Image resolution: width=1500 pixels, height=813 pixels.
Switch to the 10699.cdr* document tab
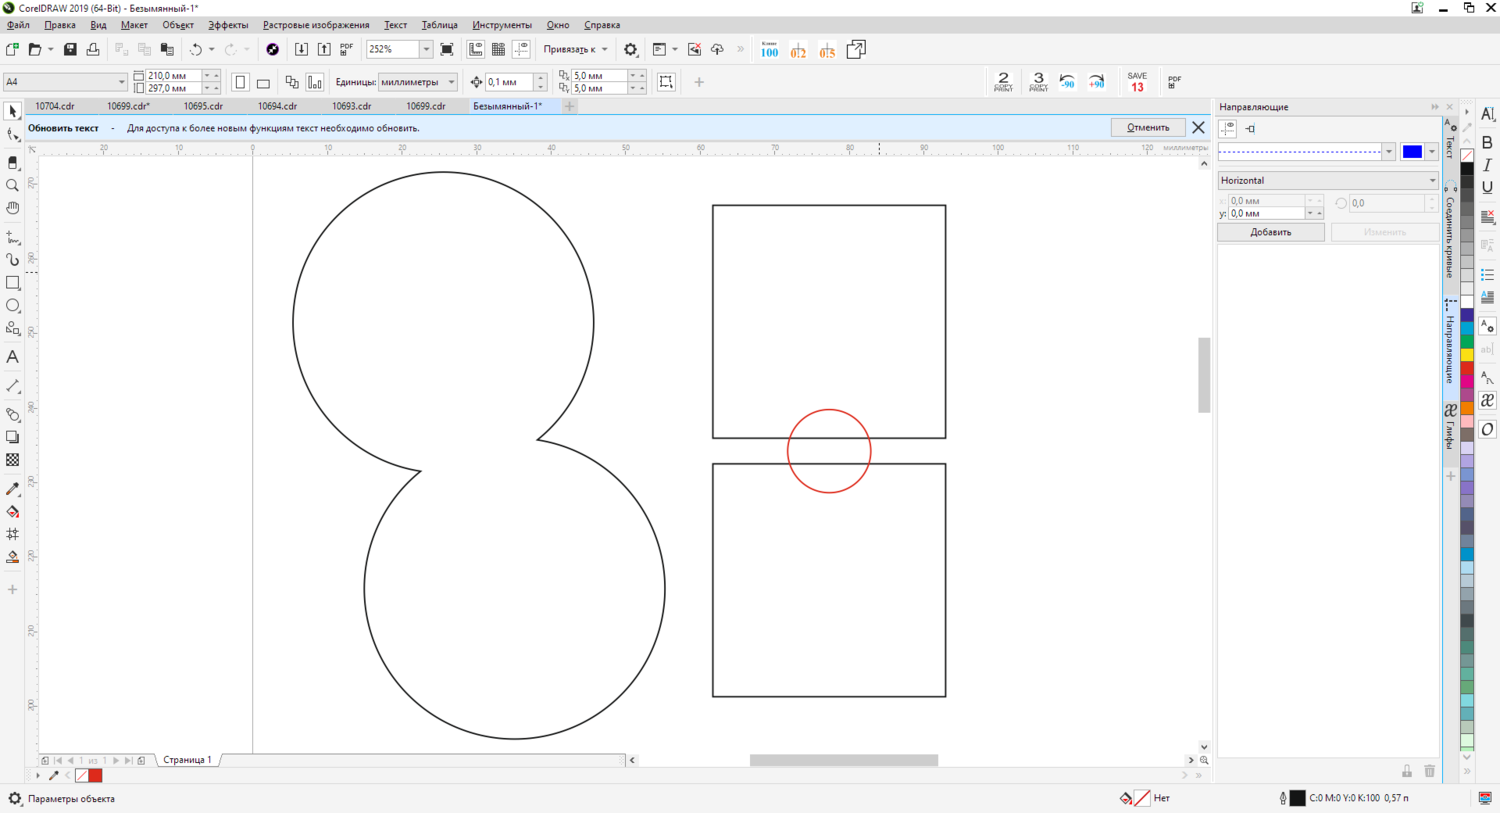128,106
